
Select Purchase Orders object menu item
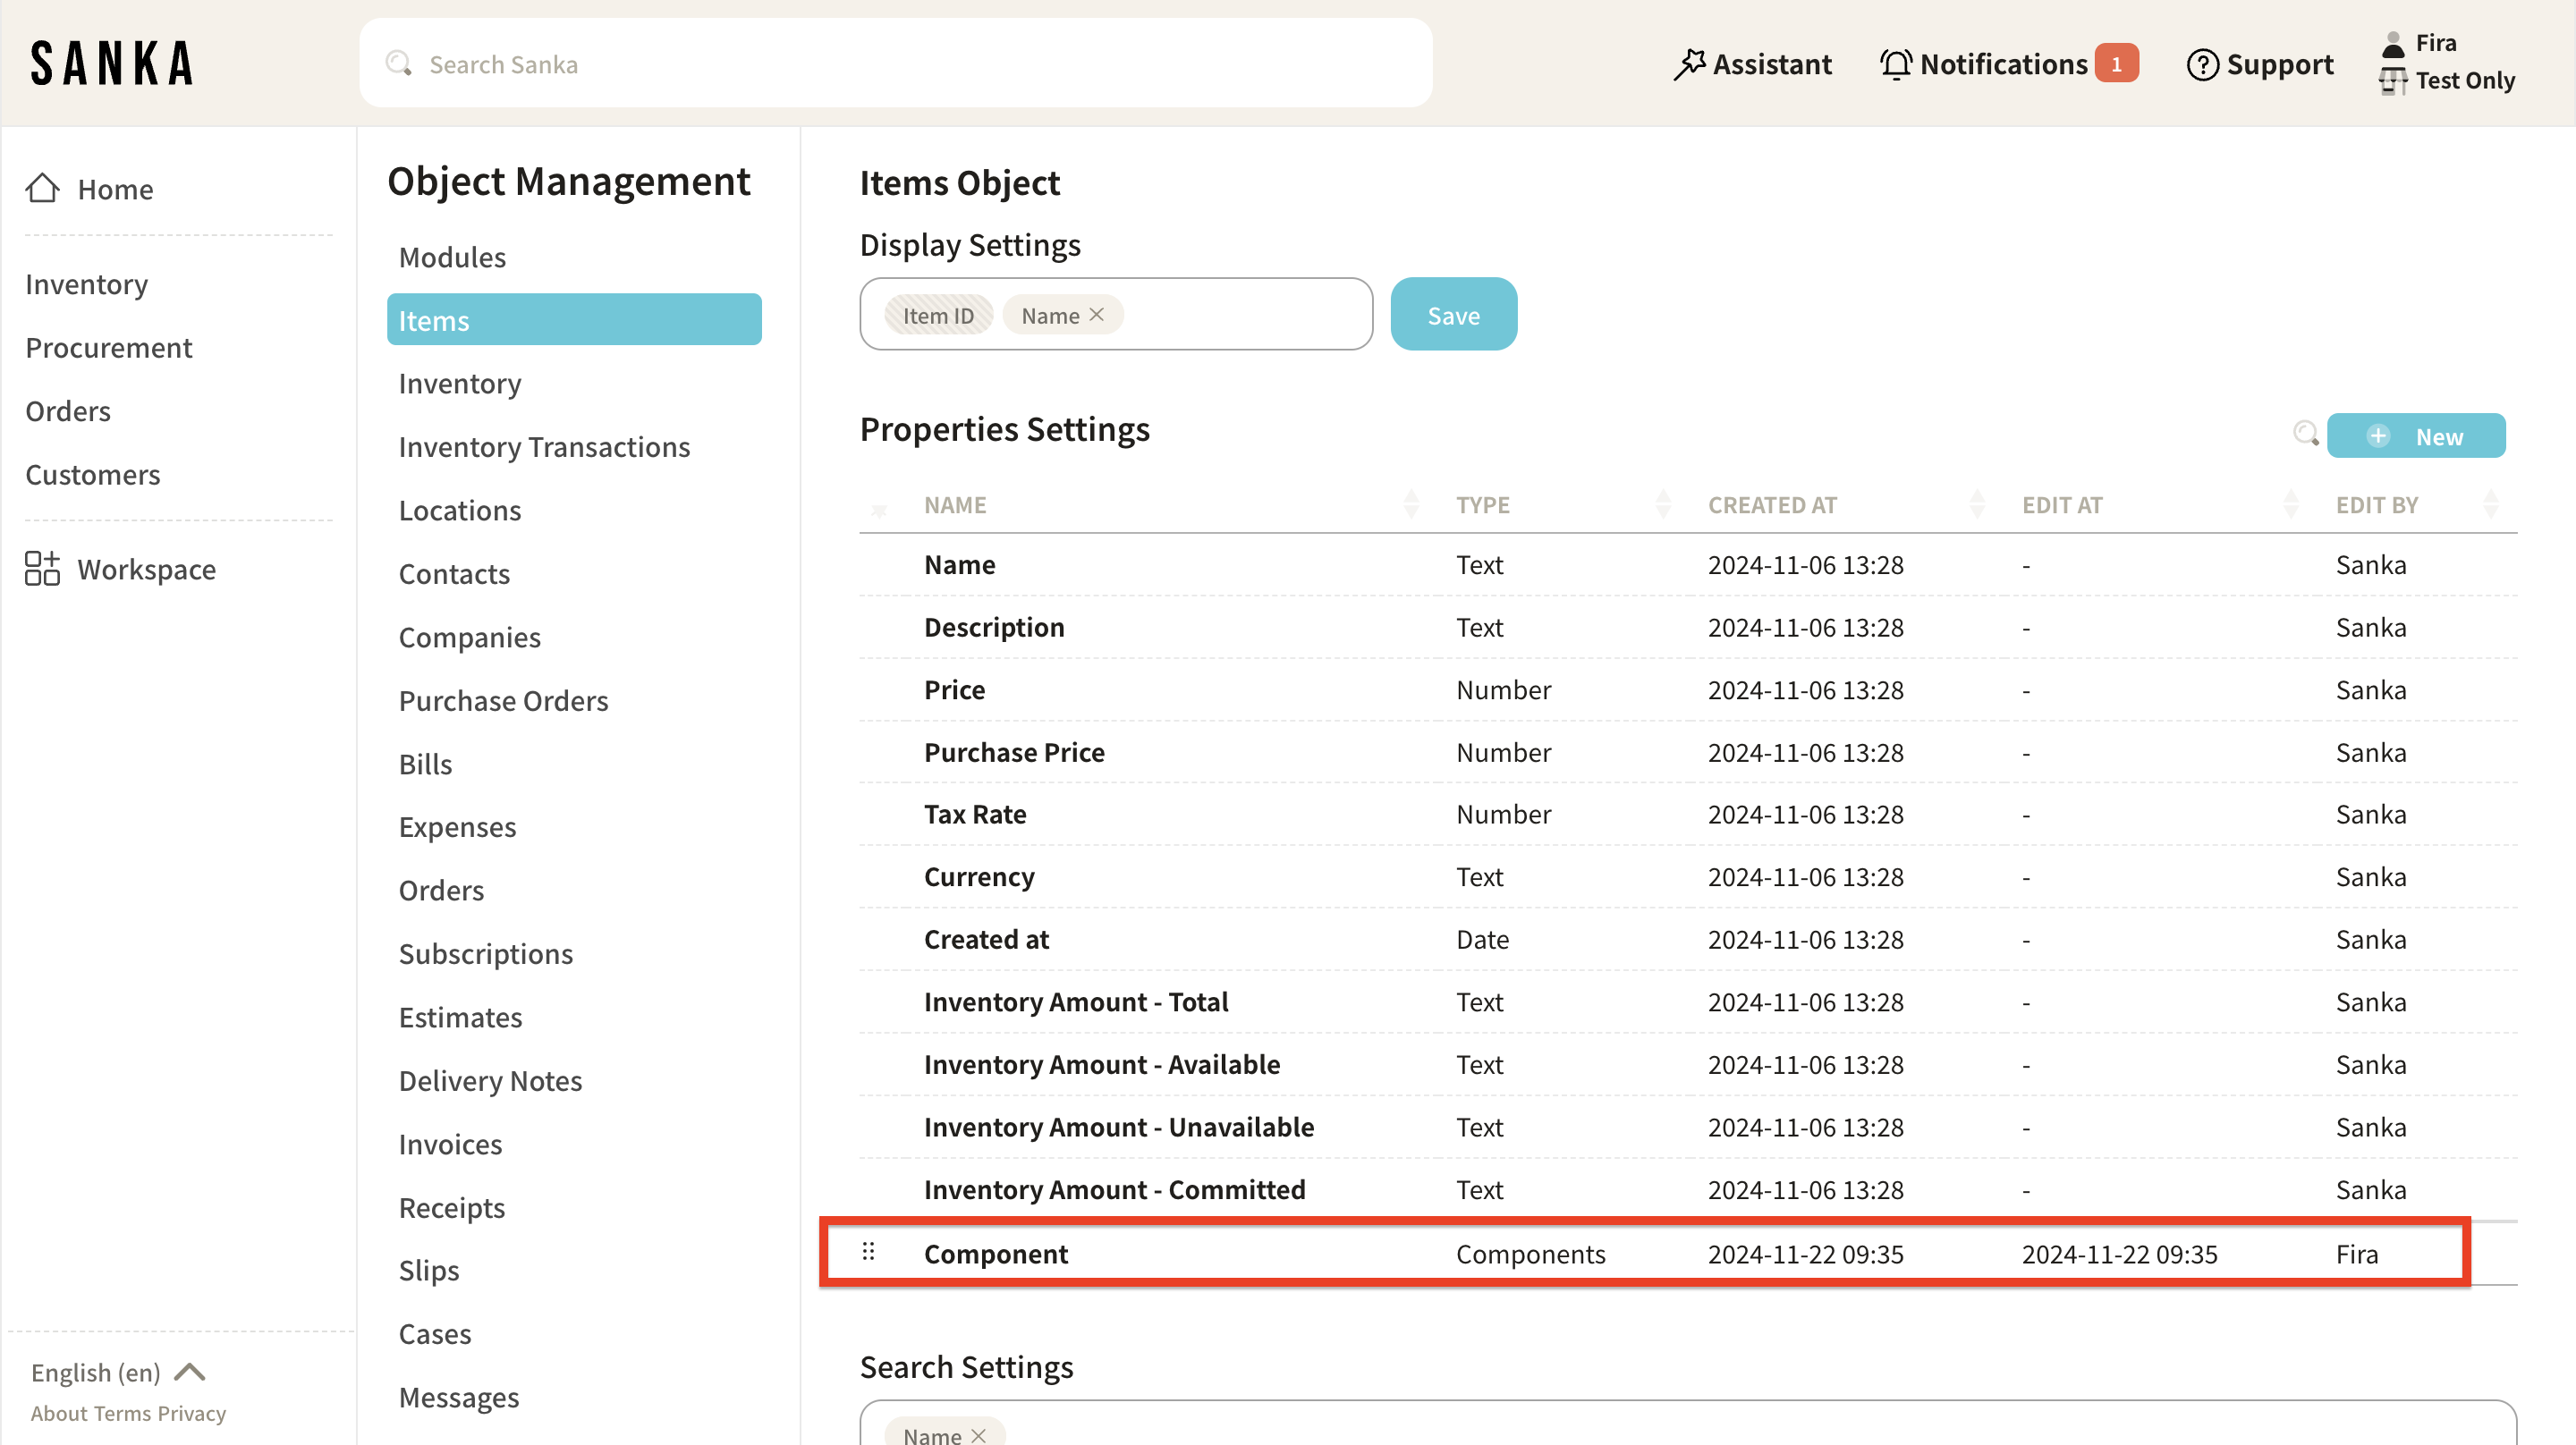tap(503, 700)
